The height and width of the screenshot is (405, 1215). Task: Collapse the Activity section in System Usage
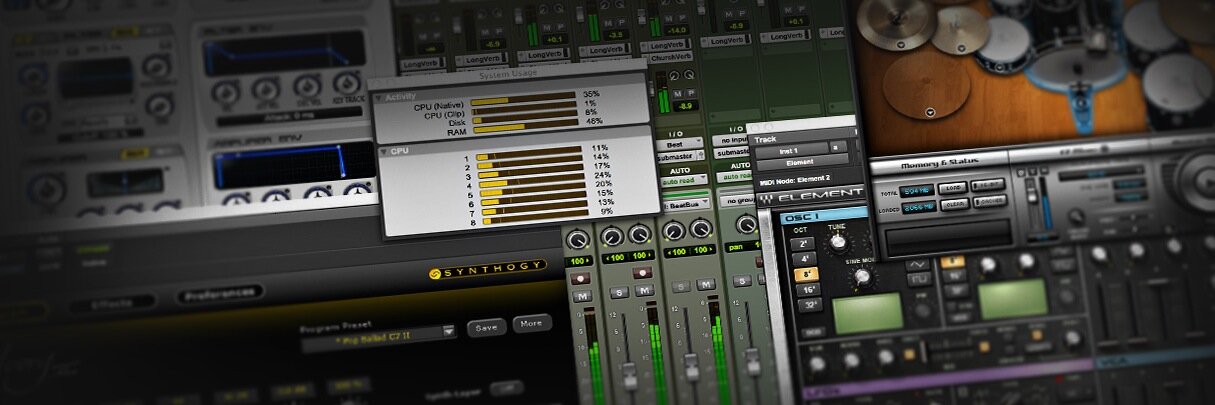379,98
